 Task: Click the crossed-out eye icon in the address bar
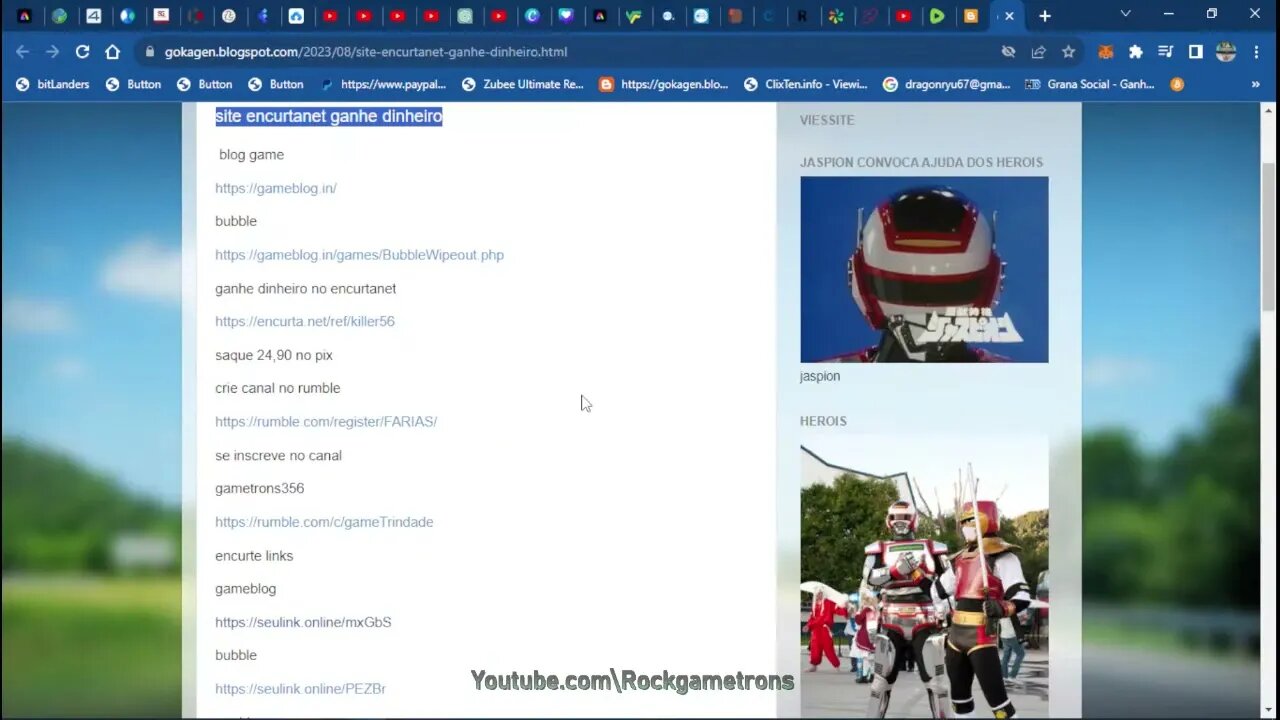(1008, 52)
